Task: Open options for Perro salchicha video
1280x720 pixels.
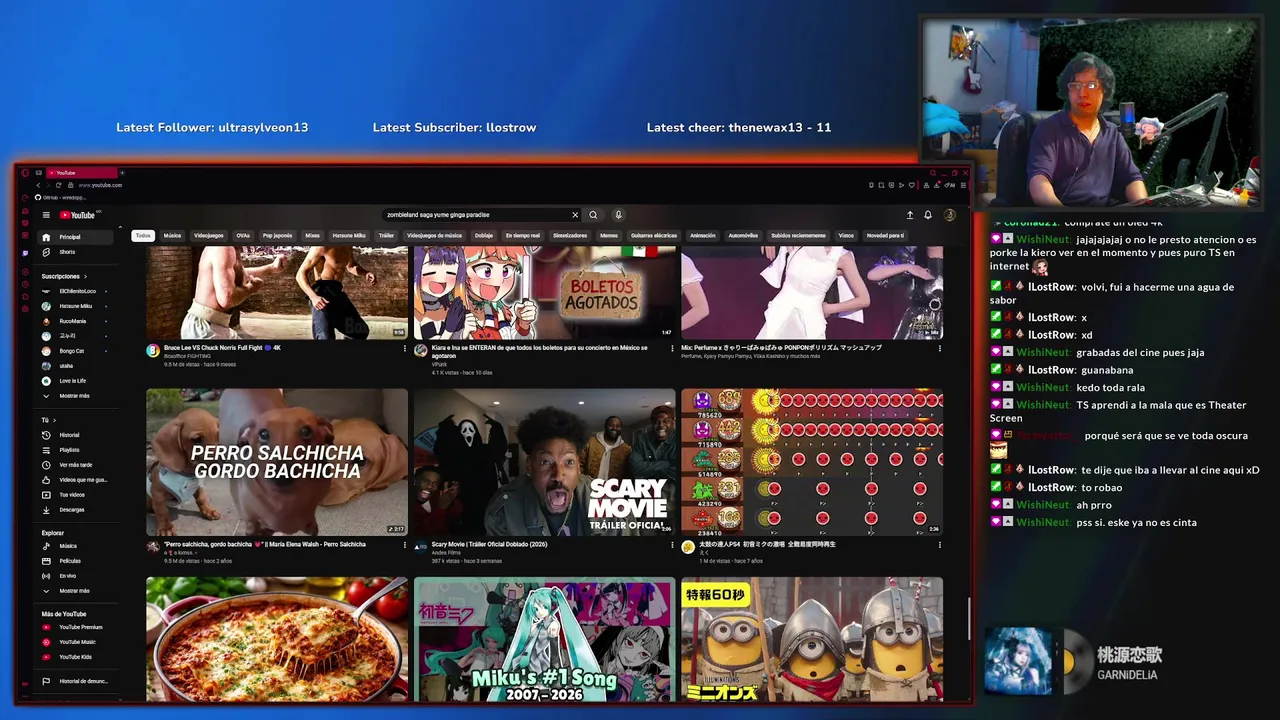Action: 405,545
